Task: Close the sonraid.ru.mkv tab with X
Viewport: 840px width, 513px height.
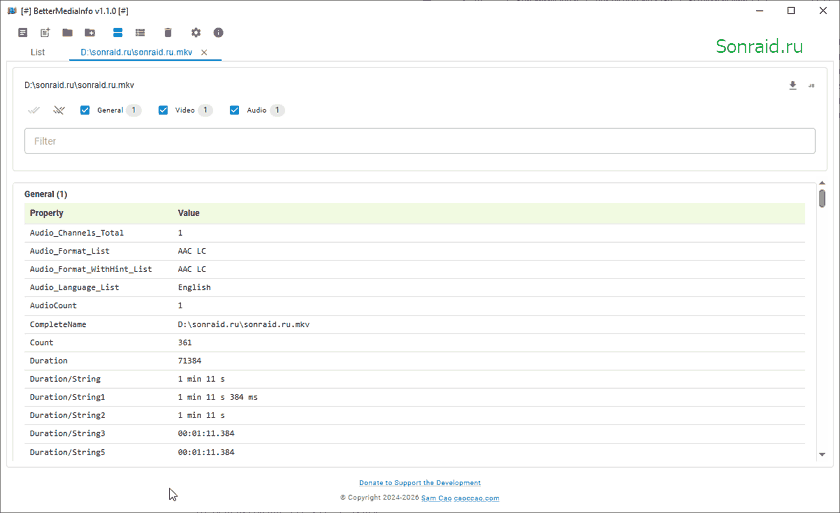Action: click(x=204, y=52)
